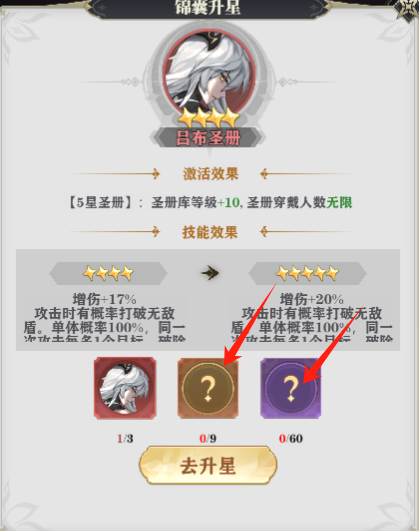Viewport: 419px width, 531px height.
Task: Click the arrow between star levels
Action: click(x=210, y=273)
